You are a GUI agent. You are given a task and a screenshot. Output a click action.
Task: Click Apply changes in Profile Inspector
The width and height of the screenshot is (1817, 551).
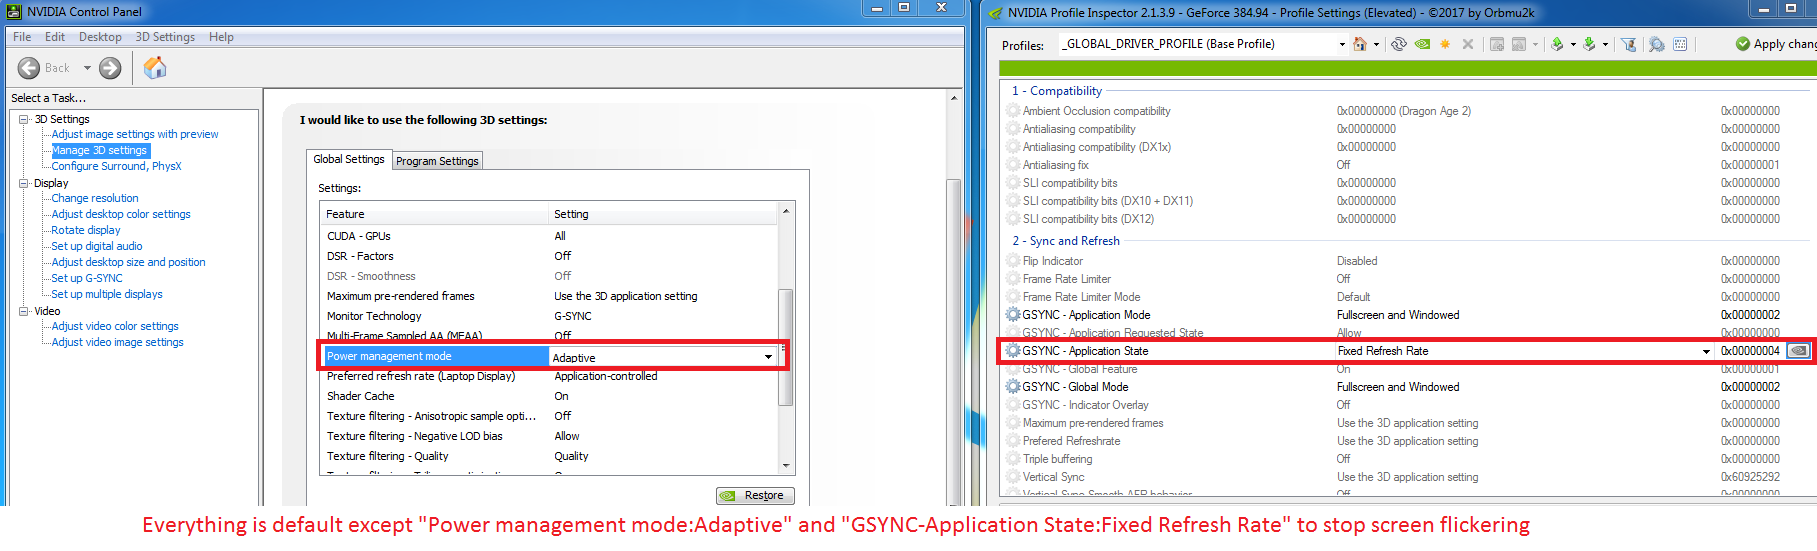[x=1776, y=44]
